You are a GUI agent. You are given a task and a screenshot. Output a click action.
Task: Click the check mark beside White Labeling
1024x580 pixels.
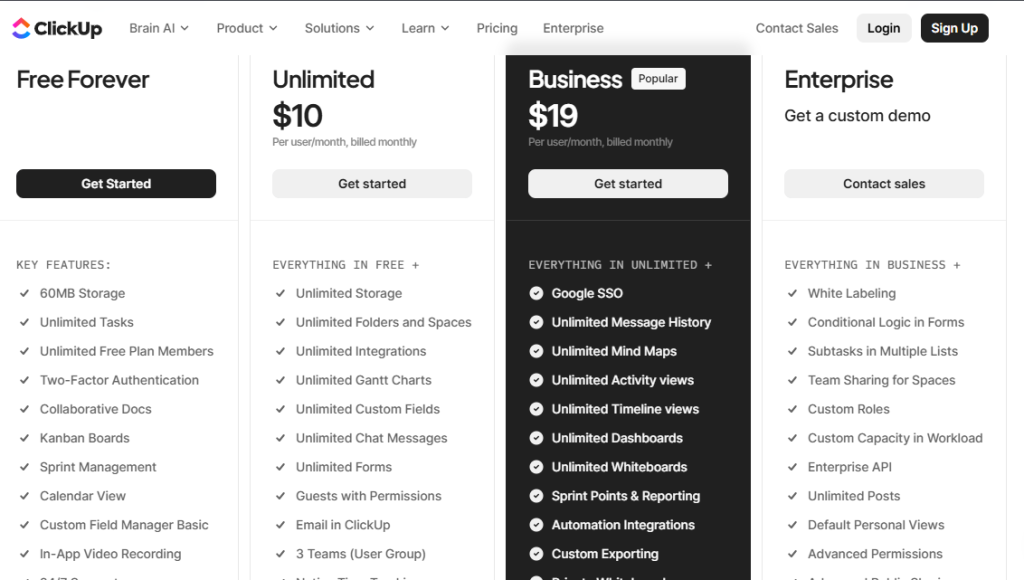[x=792, y=293]
